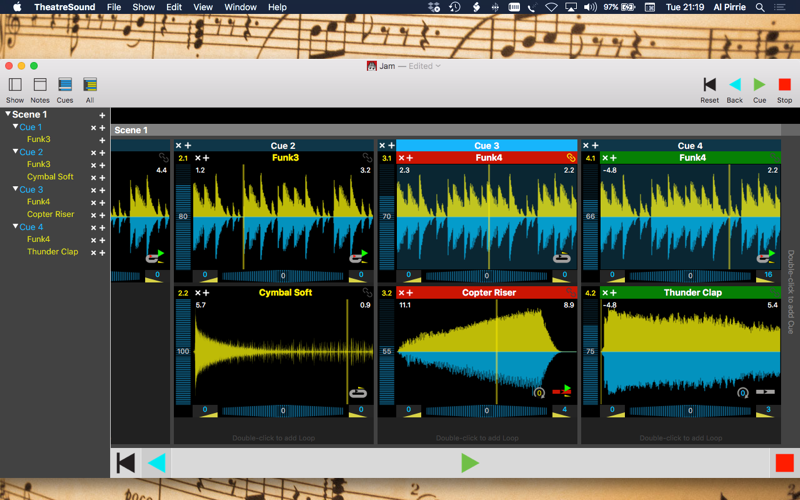This screenshot has height=500, width=800.
Task: Click the red Stop square in the top toolbar
Action: point(784,84)
